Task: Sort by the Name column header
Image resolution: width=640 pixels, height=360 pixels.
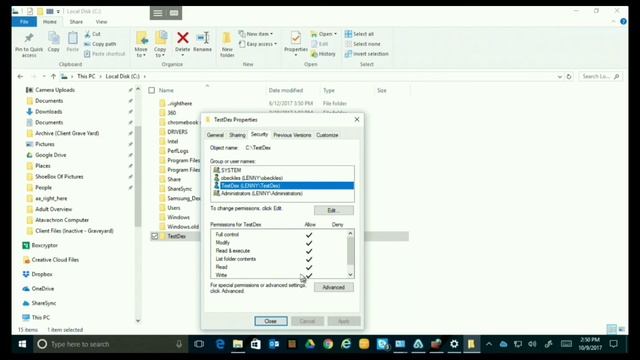Action: pyautogui.click(x=166, y=90)
